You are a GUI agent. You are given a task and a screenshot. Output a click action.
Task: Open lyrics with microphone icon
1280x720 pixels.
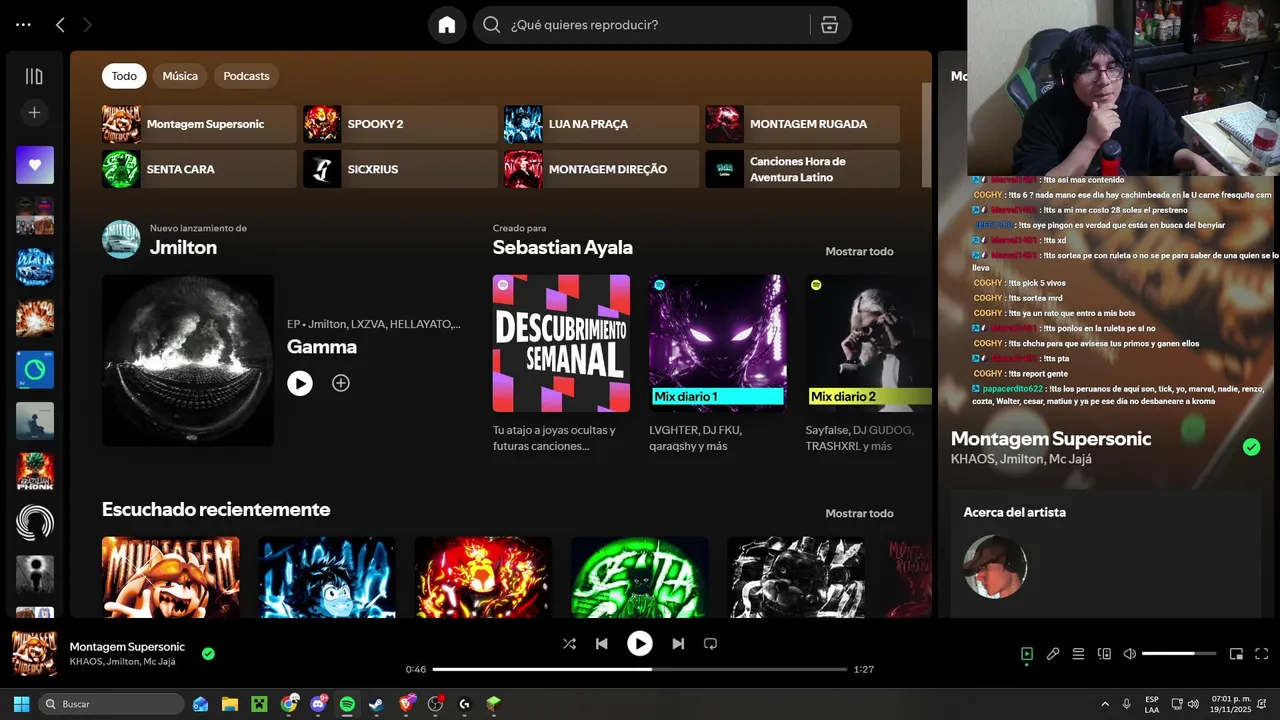pyautogui.click(x=1053, y=654)
